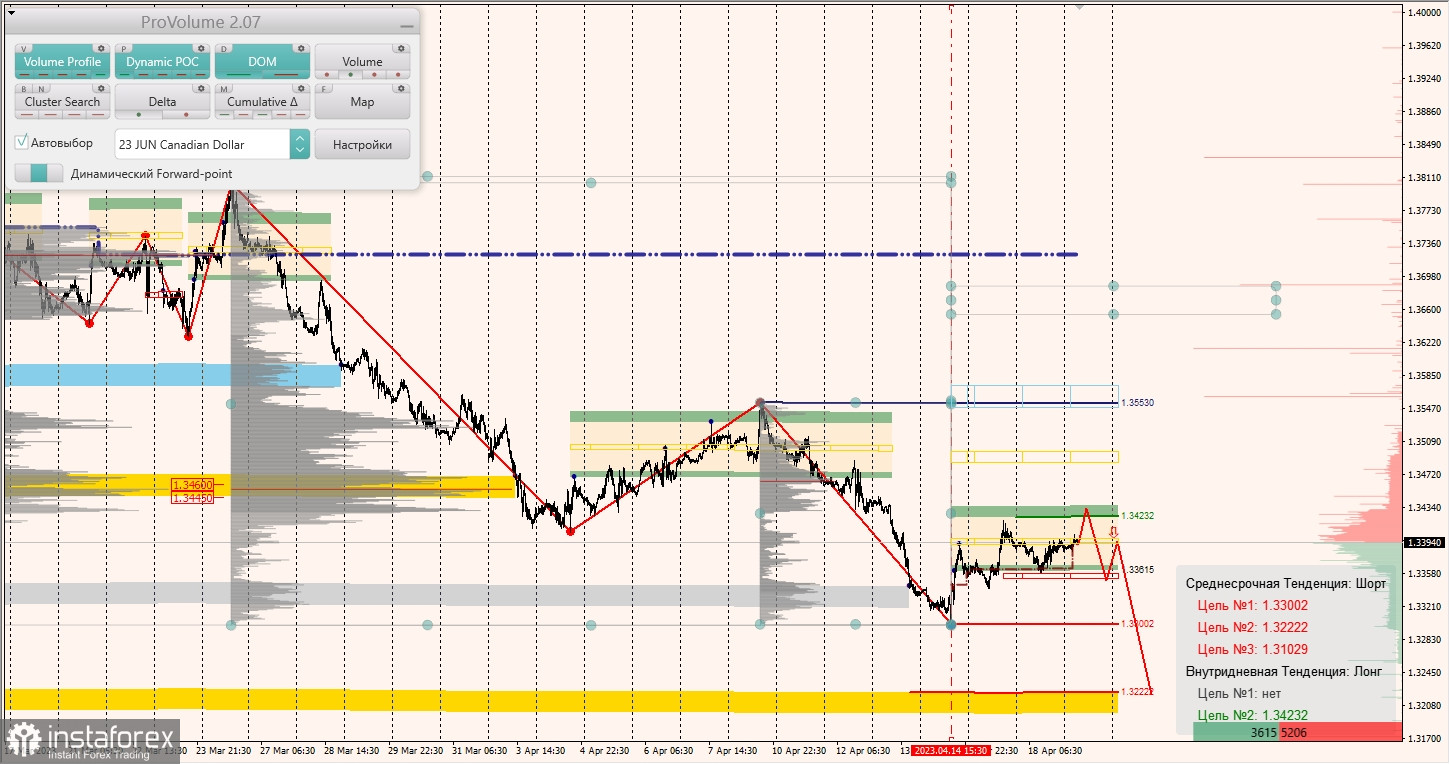
Task: Click Среднесрочная Тенденция: Шорт heading
Action: click(1286, 583)
